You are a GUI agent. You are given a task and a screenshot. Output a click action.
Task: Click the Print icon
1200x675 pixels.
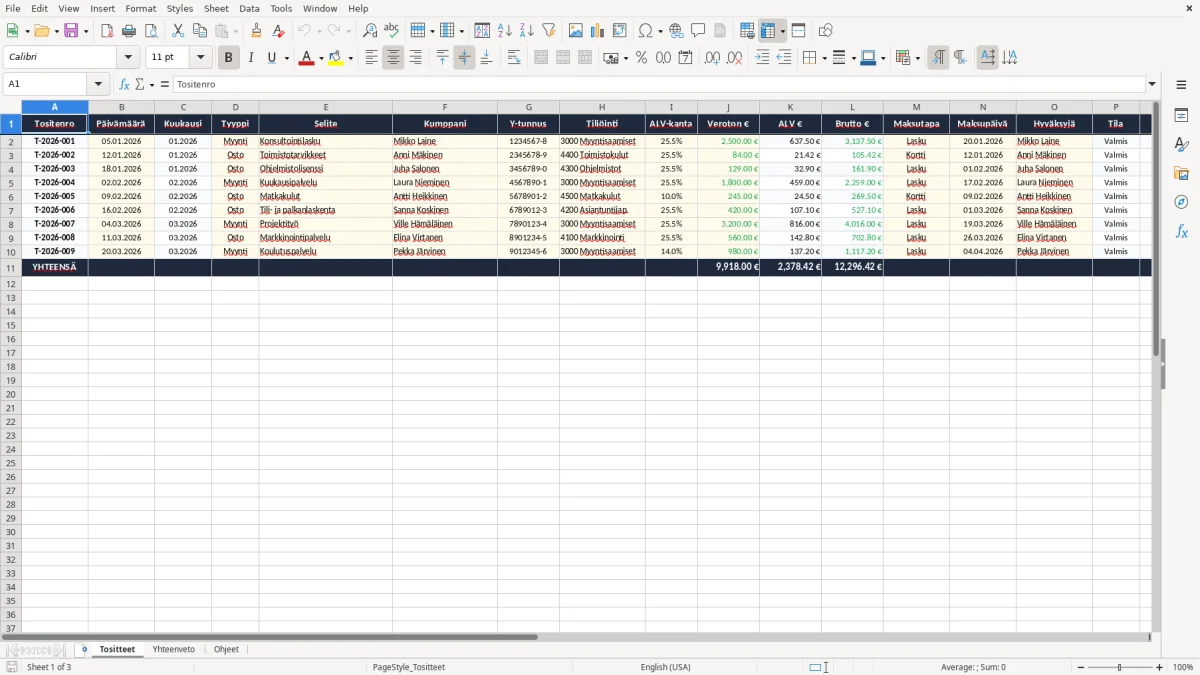[129, 31]
